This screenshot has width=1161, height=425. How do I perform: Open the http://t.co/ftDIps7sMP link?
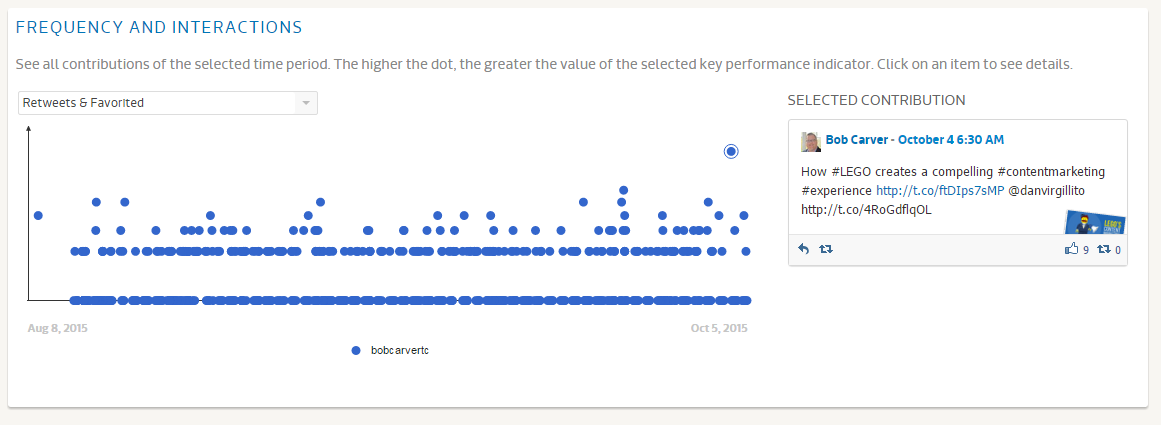940,190
